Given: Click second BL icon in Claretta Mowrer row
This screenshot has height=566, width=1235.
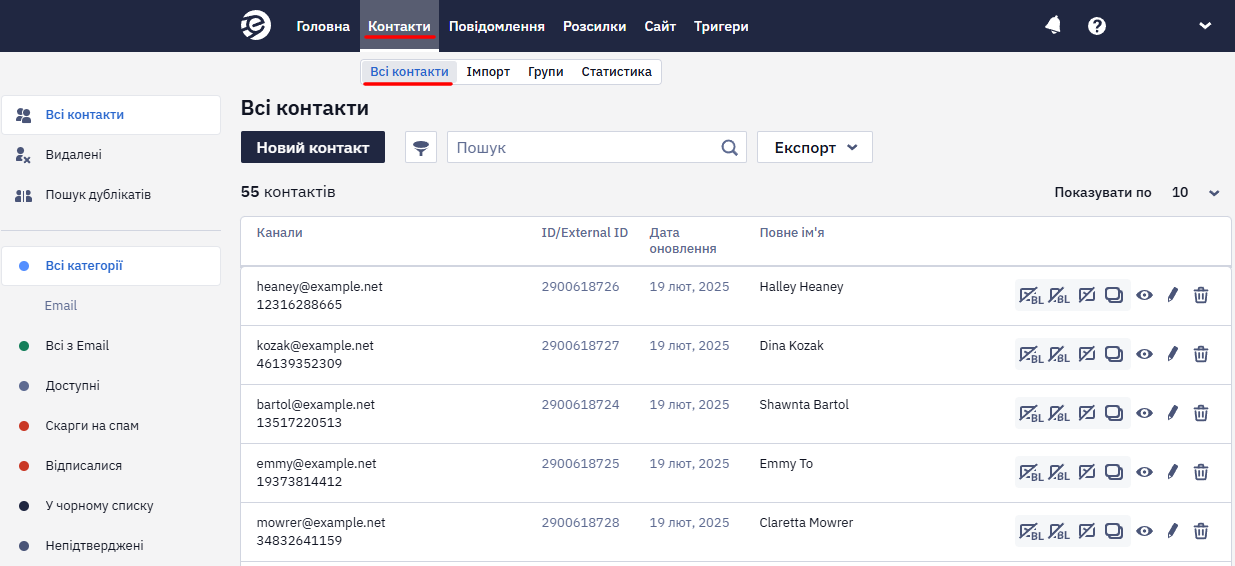Looking at the screenshot, I should tap(1059, 531).
